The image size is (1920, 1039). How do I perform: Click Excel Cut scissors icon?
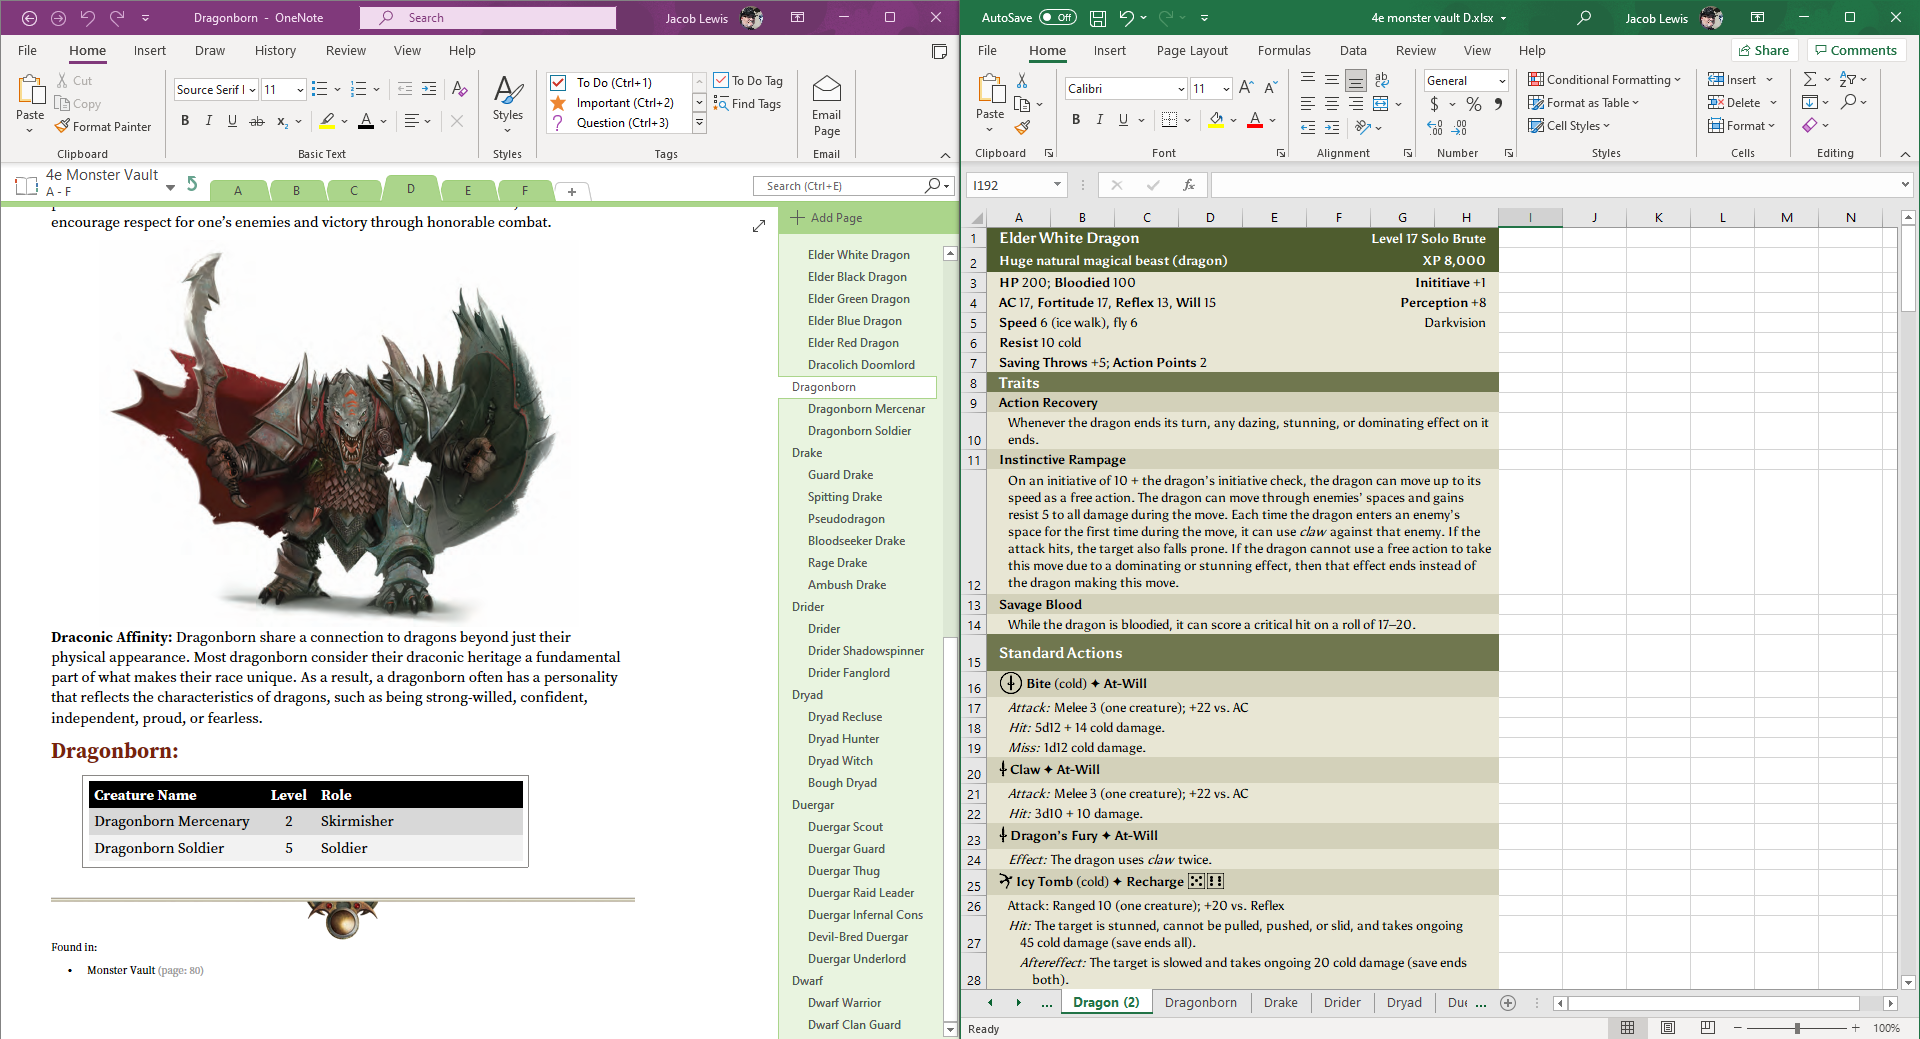(1022, 80)
